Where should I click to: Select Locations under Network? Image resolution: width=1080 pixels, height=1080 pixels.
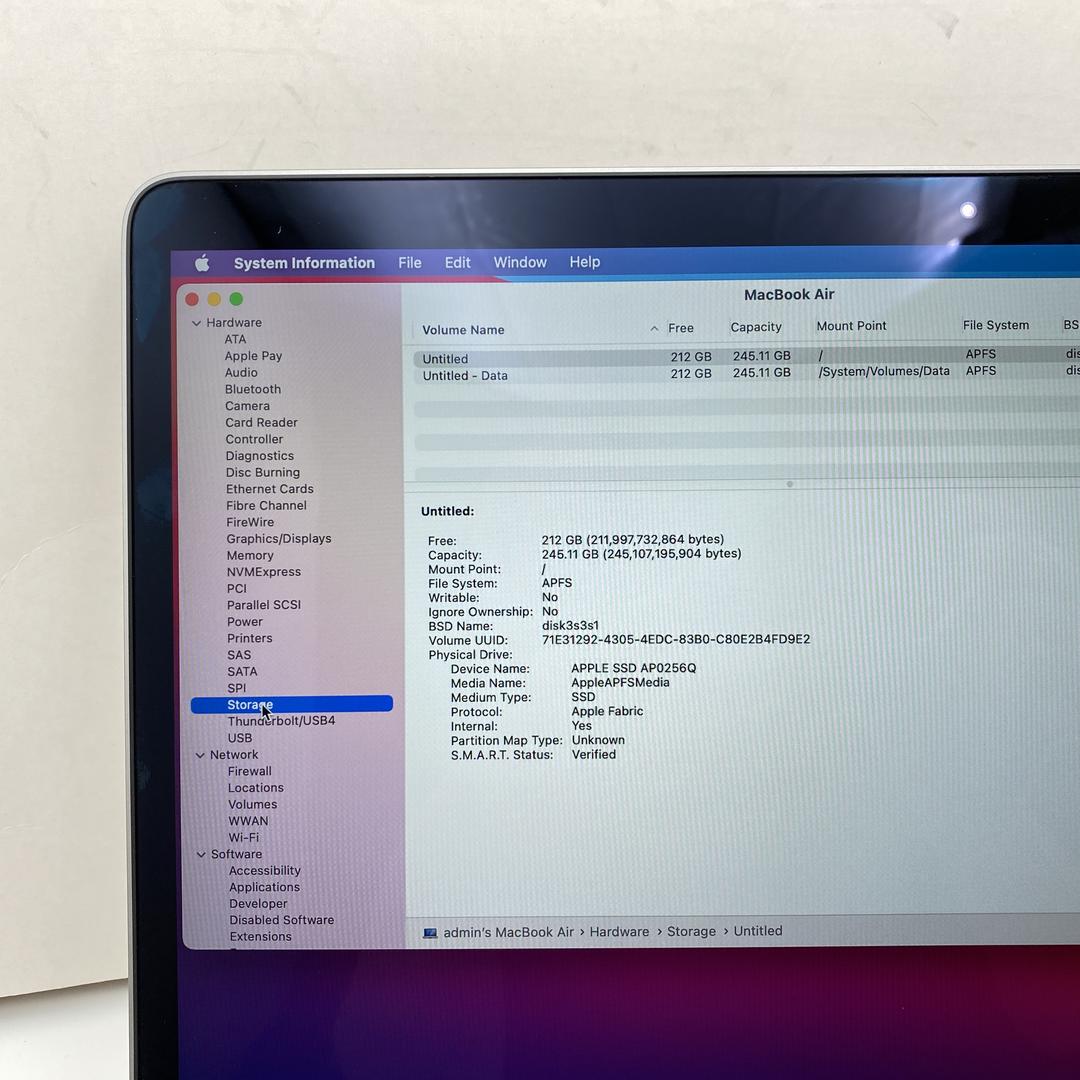(x=256, y=788)
